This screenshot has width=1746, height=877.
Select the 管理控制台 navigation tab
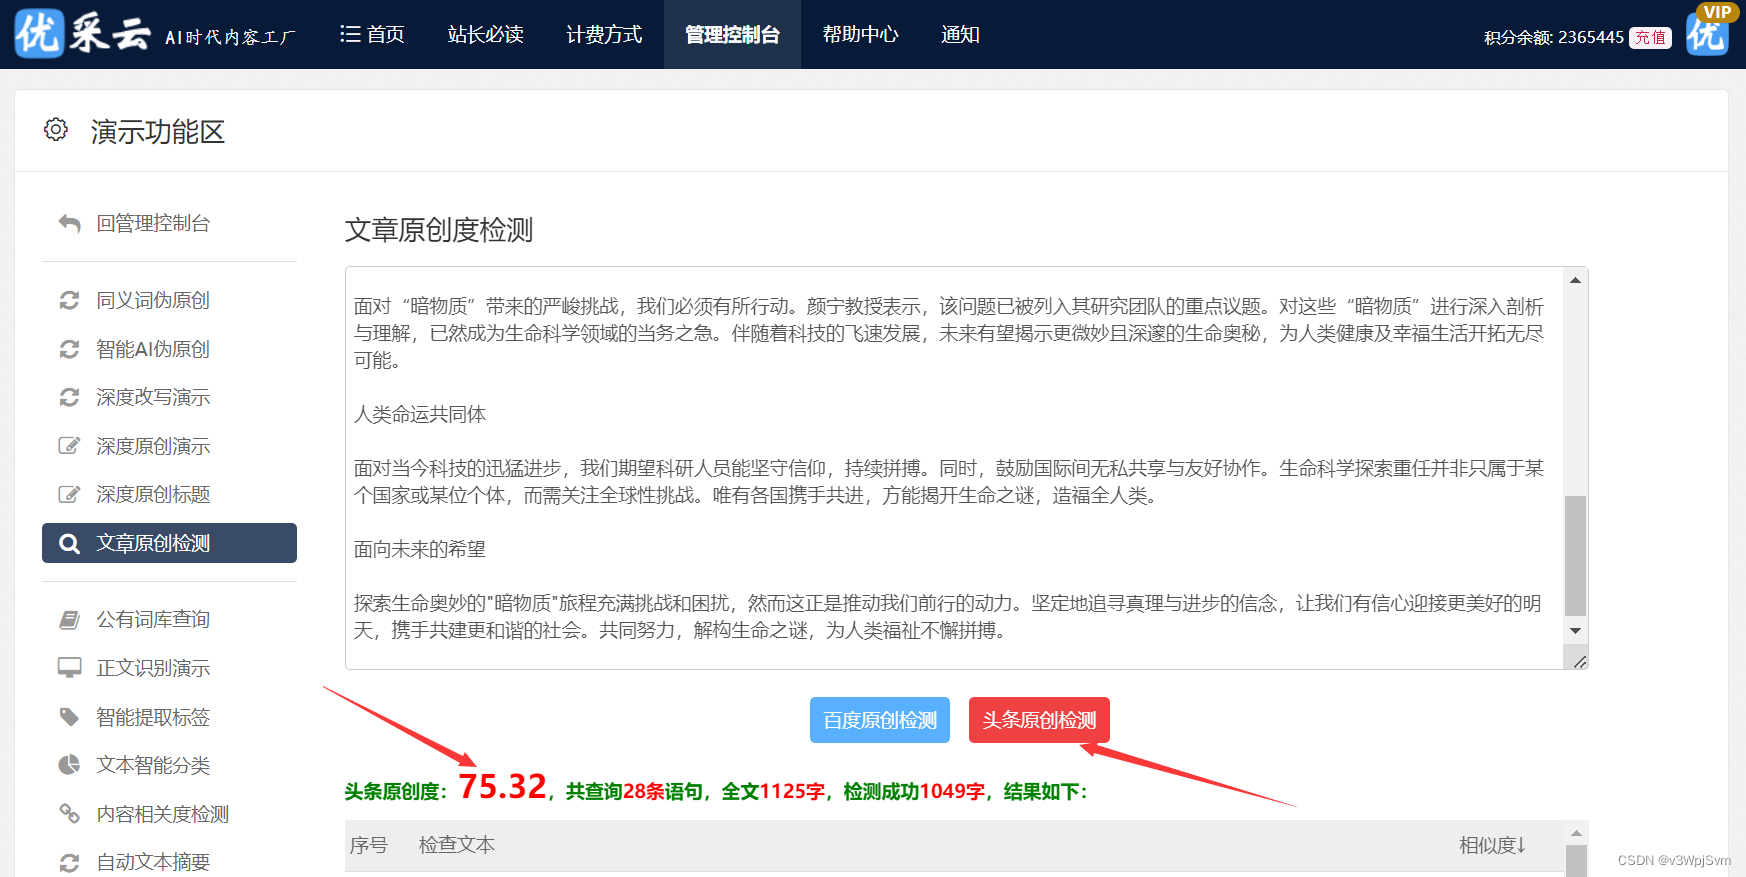click(x=732, y=34)
